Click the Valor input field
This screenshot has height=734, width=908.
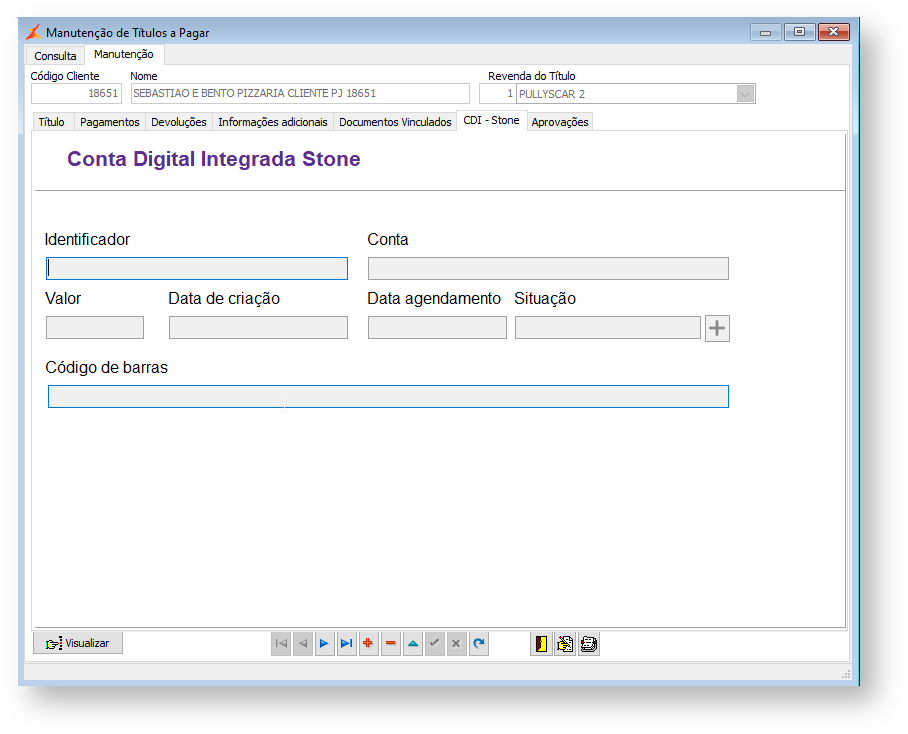click(95, 328)
